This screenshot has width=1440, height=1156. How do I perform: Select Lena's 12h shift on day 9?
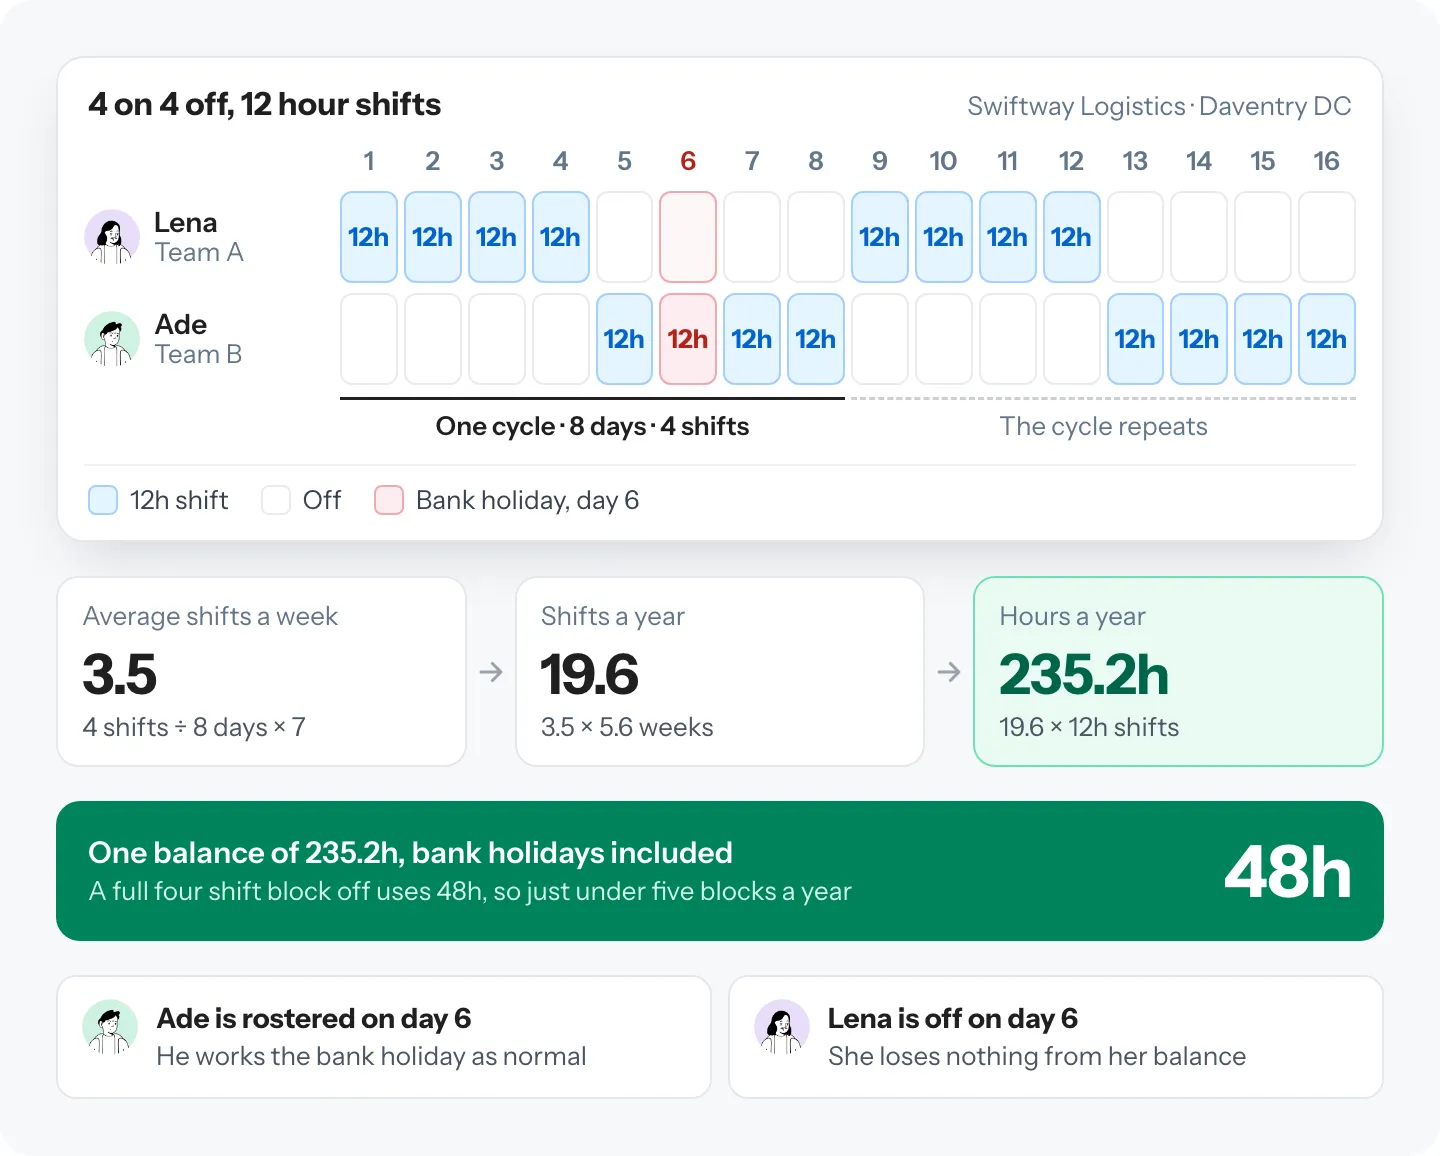tap(880, 237)
